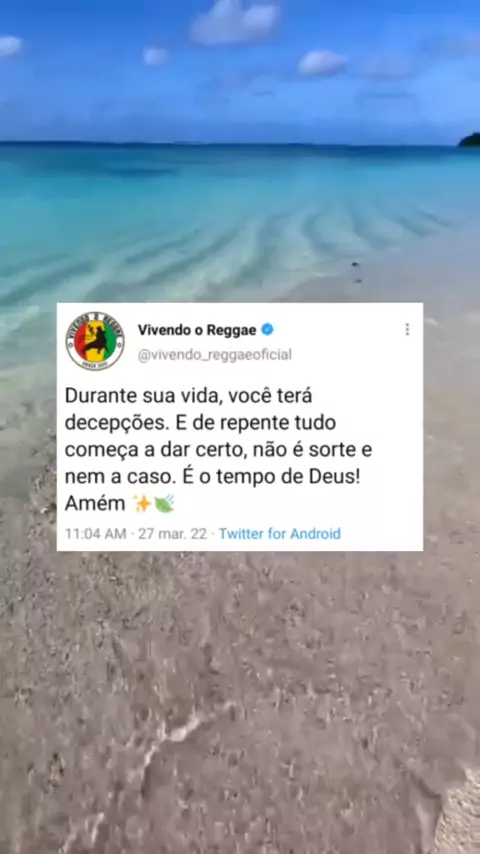Click the word Amém in tweet

click(95, 504)
